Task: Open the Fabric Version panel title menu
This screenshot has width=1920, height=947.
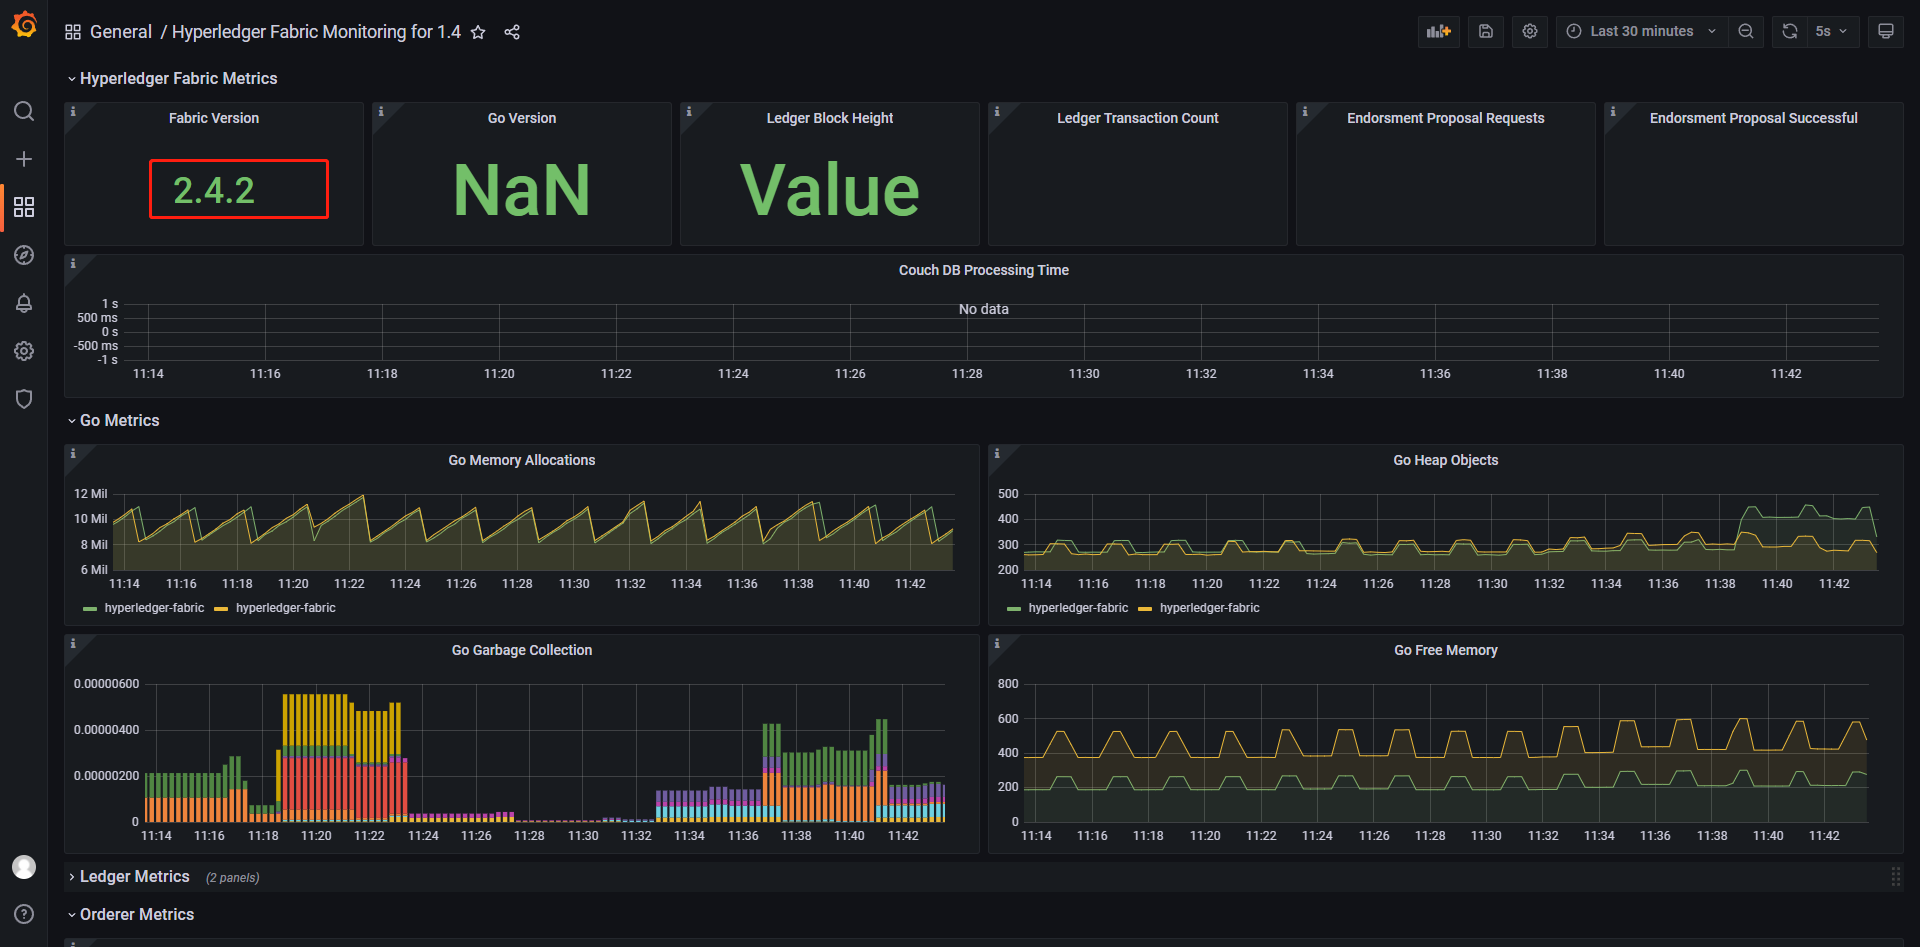Action: coord(214,118)
